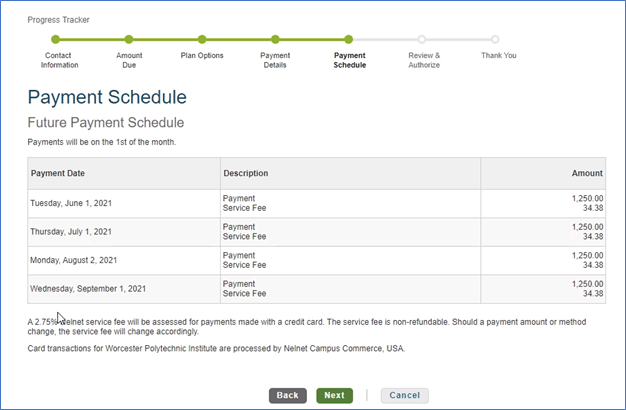Click the Payment Details progress dot

(275, 39)
